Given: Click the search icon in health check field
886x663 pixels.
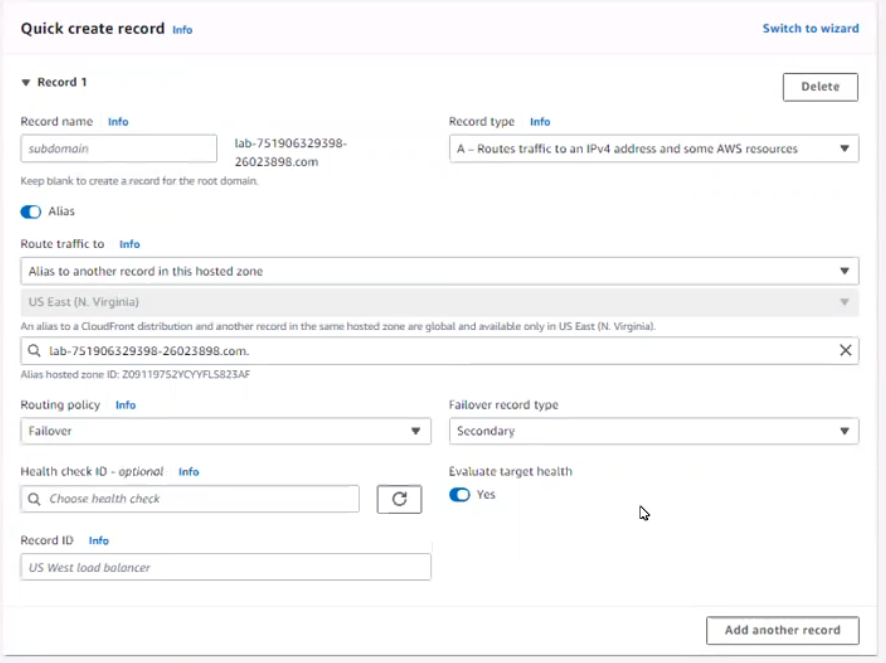Looking at the screenshot, I should (34, 499).
